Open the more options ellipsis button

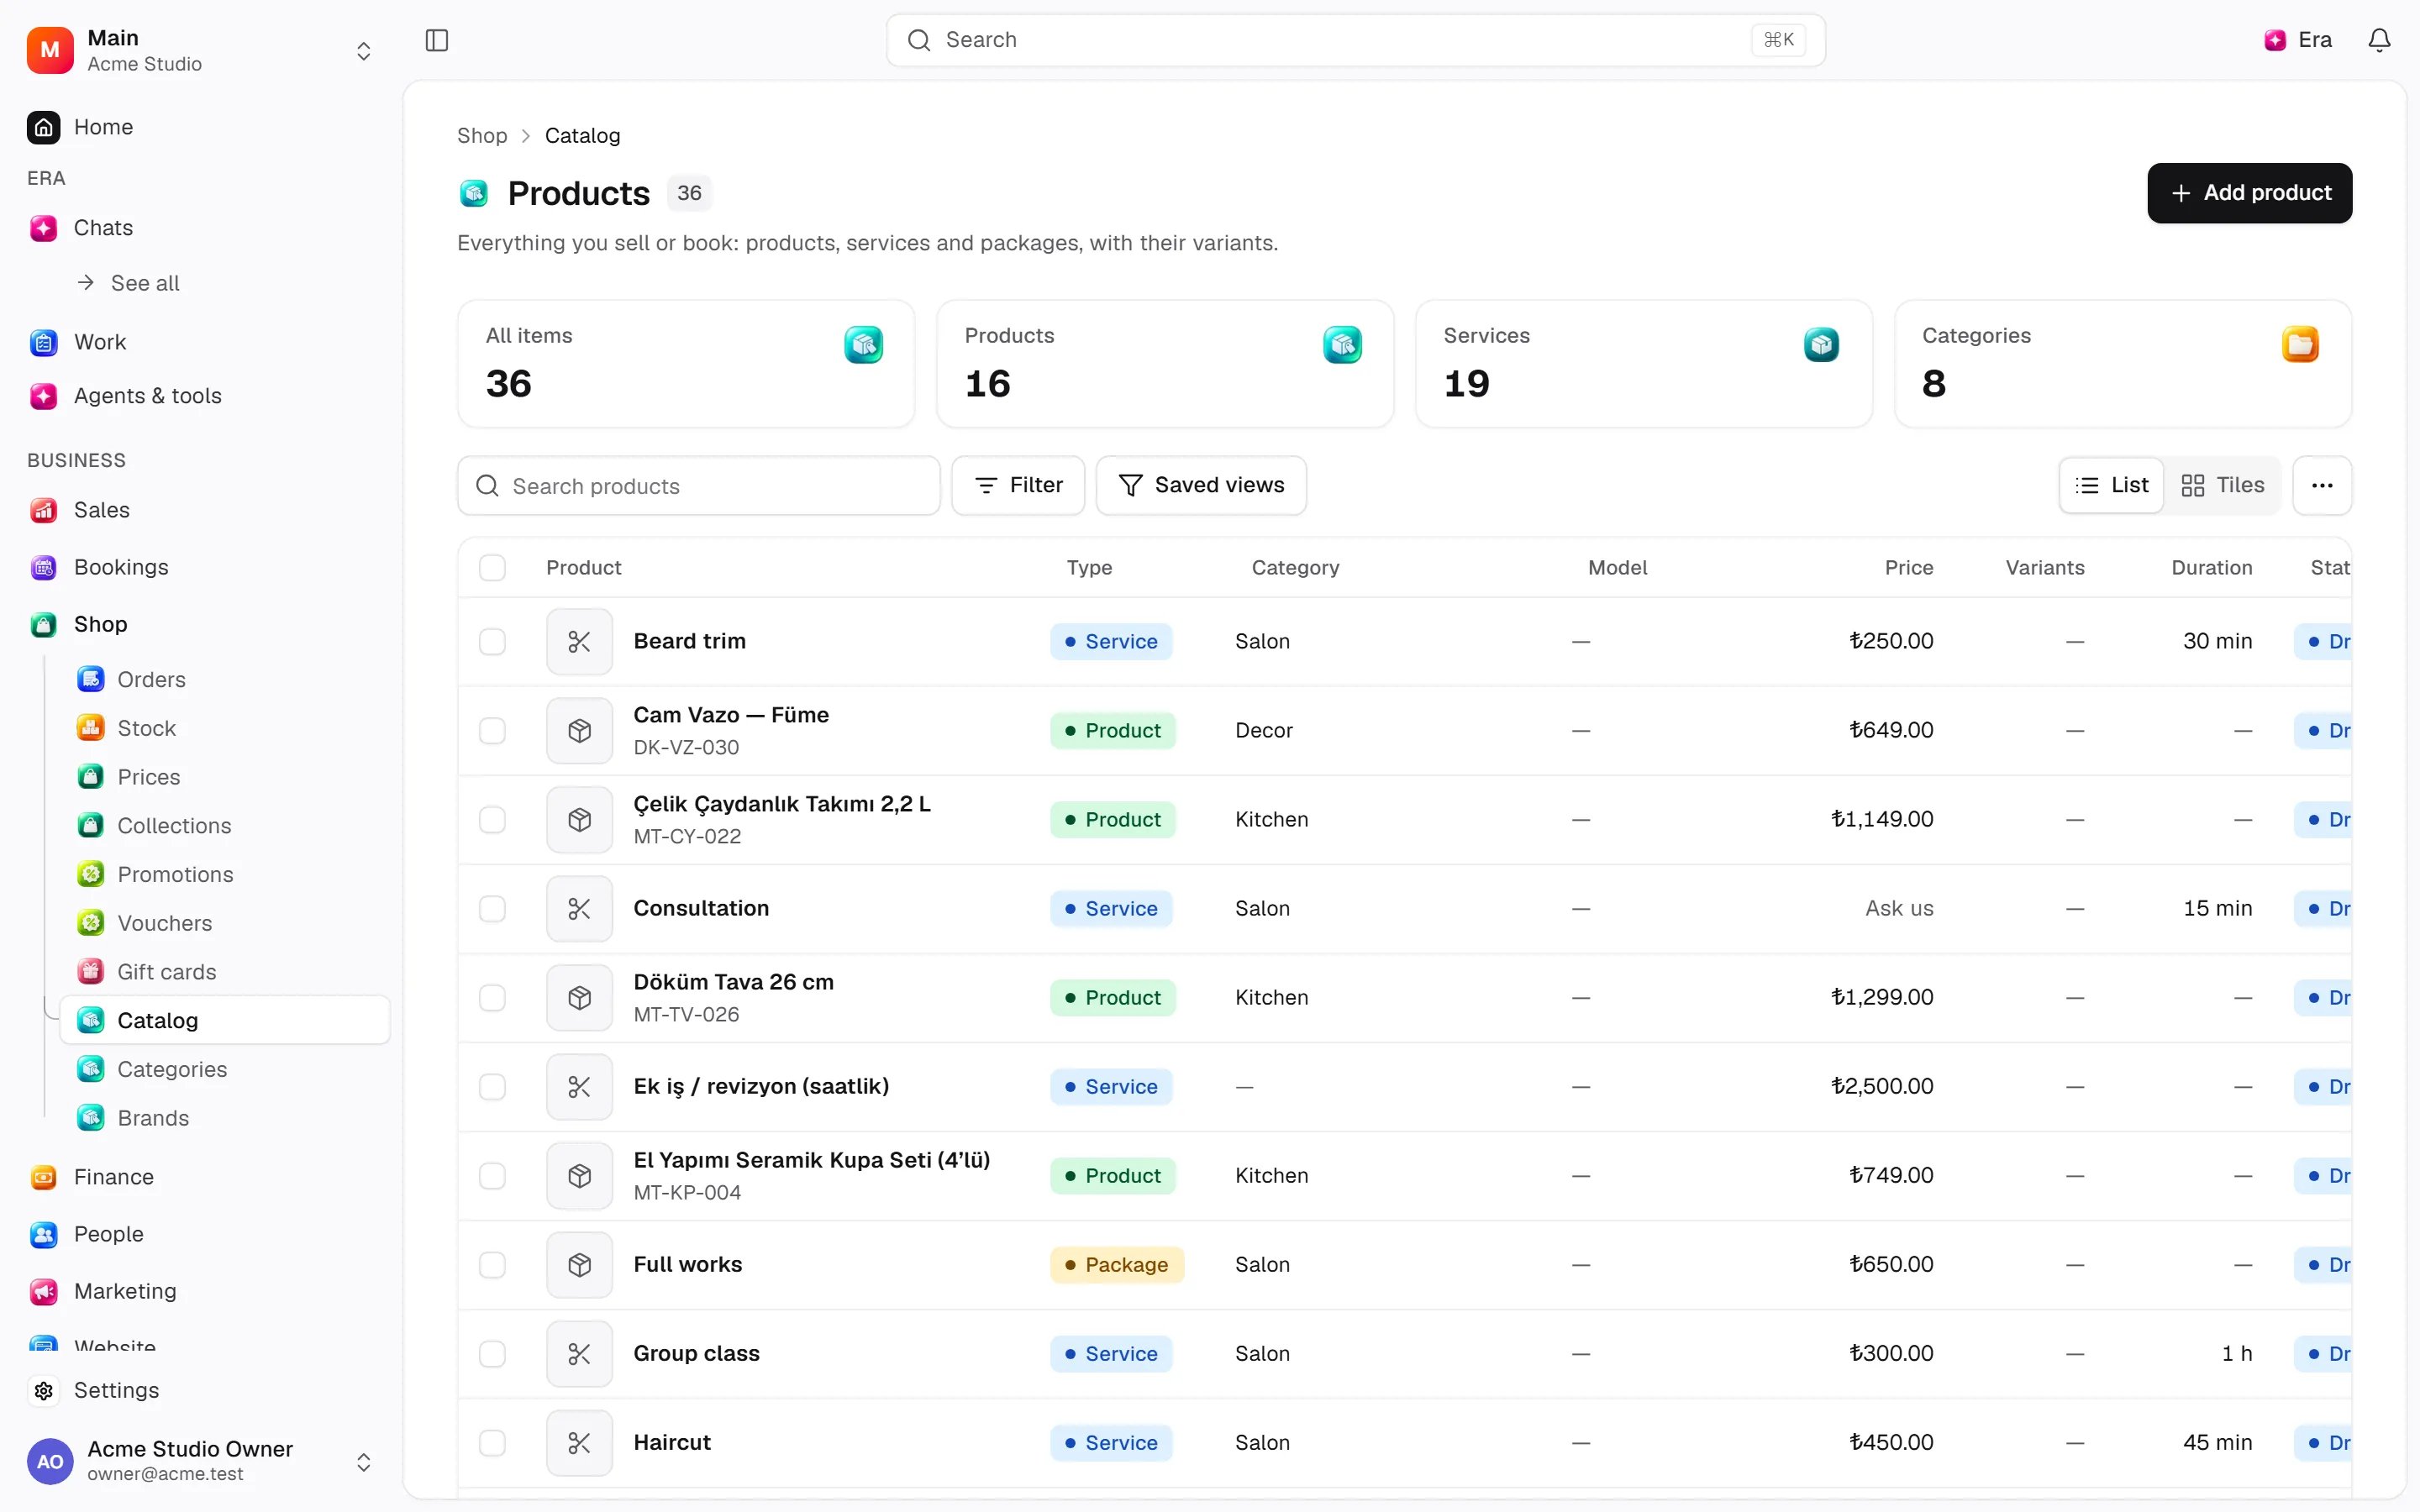coord(2322,486)
